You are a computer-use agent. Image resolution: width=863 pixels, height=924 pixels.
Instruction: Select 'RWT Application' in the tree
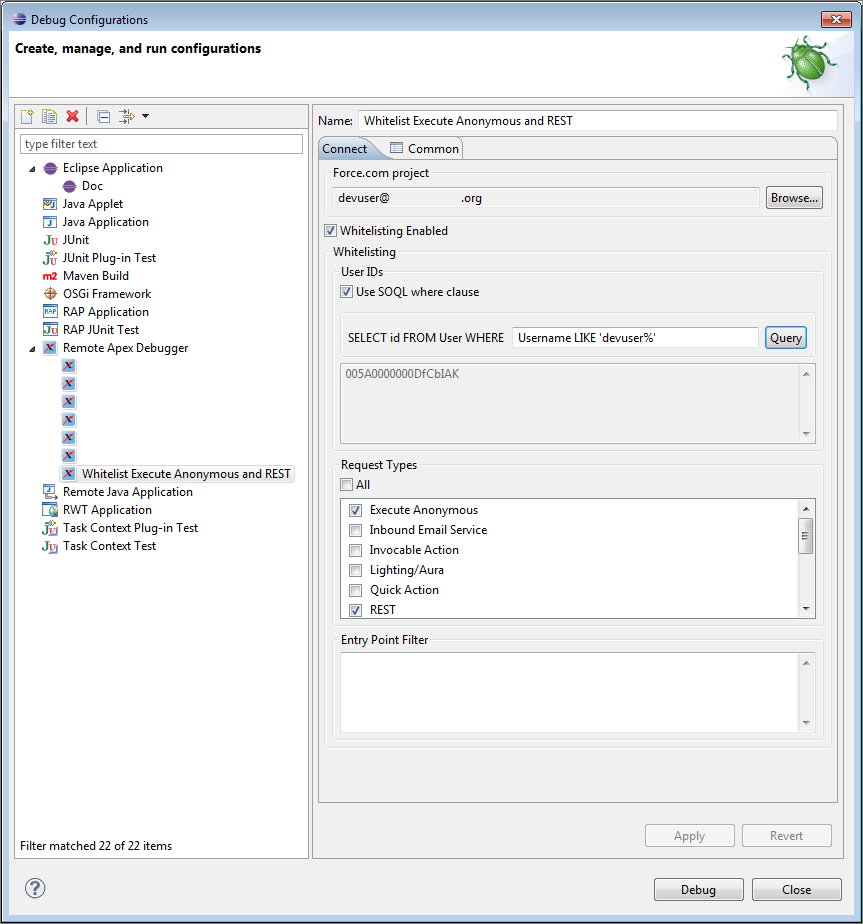coord(107,510)
